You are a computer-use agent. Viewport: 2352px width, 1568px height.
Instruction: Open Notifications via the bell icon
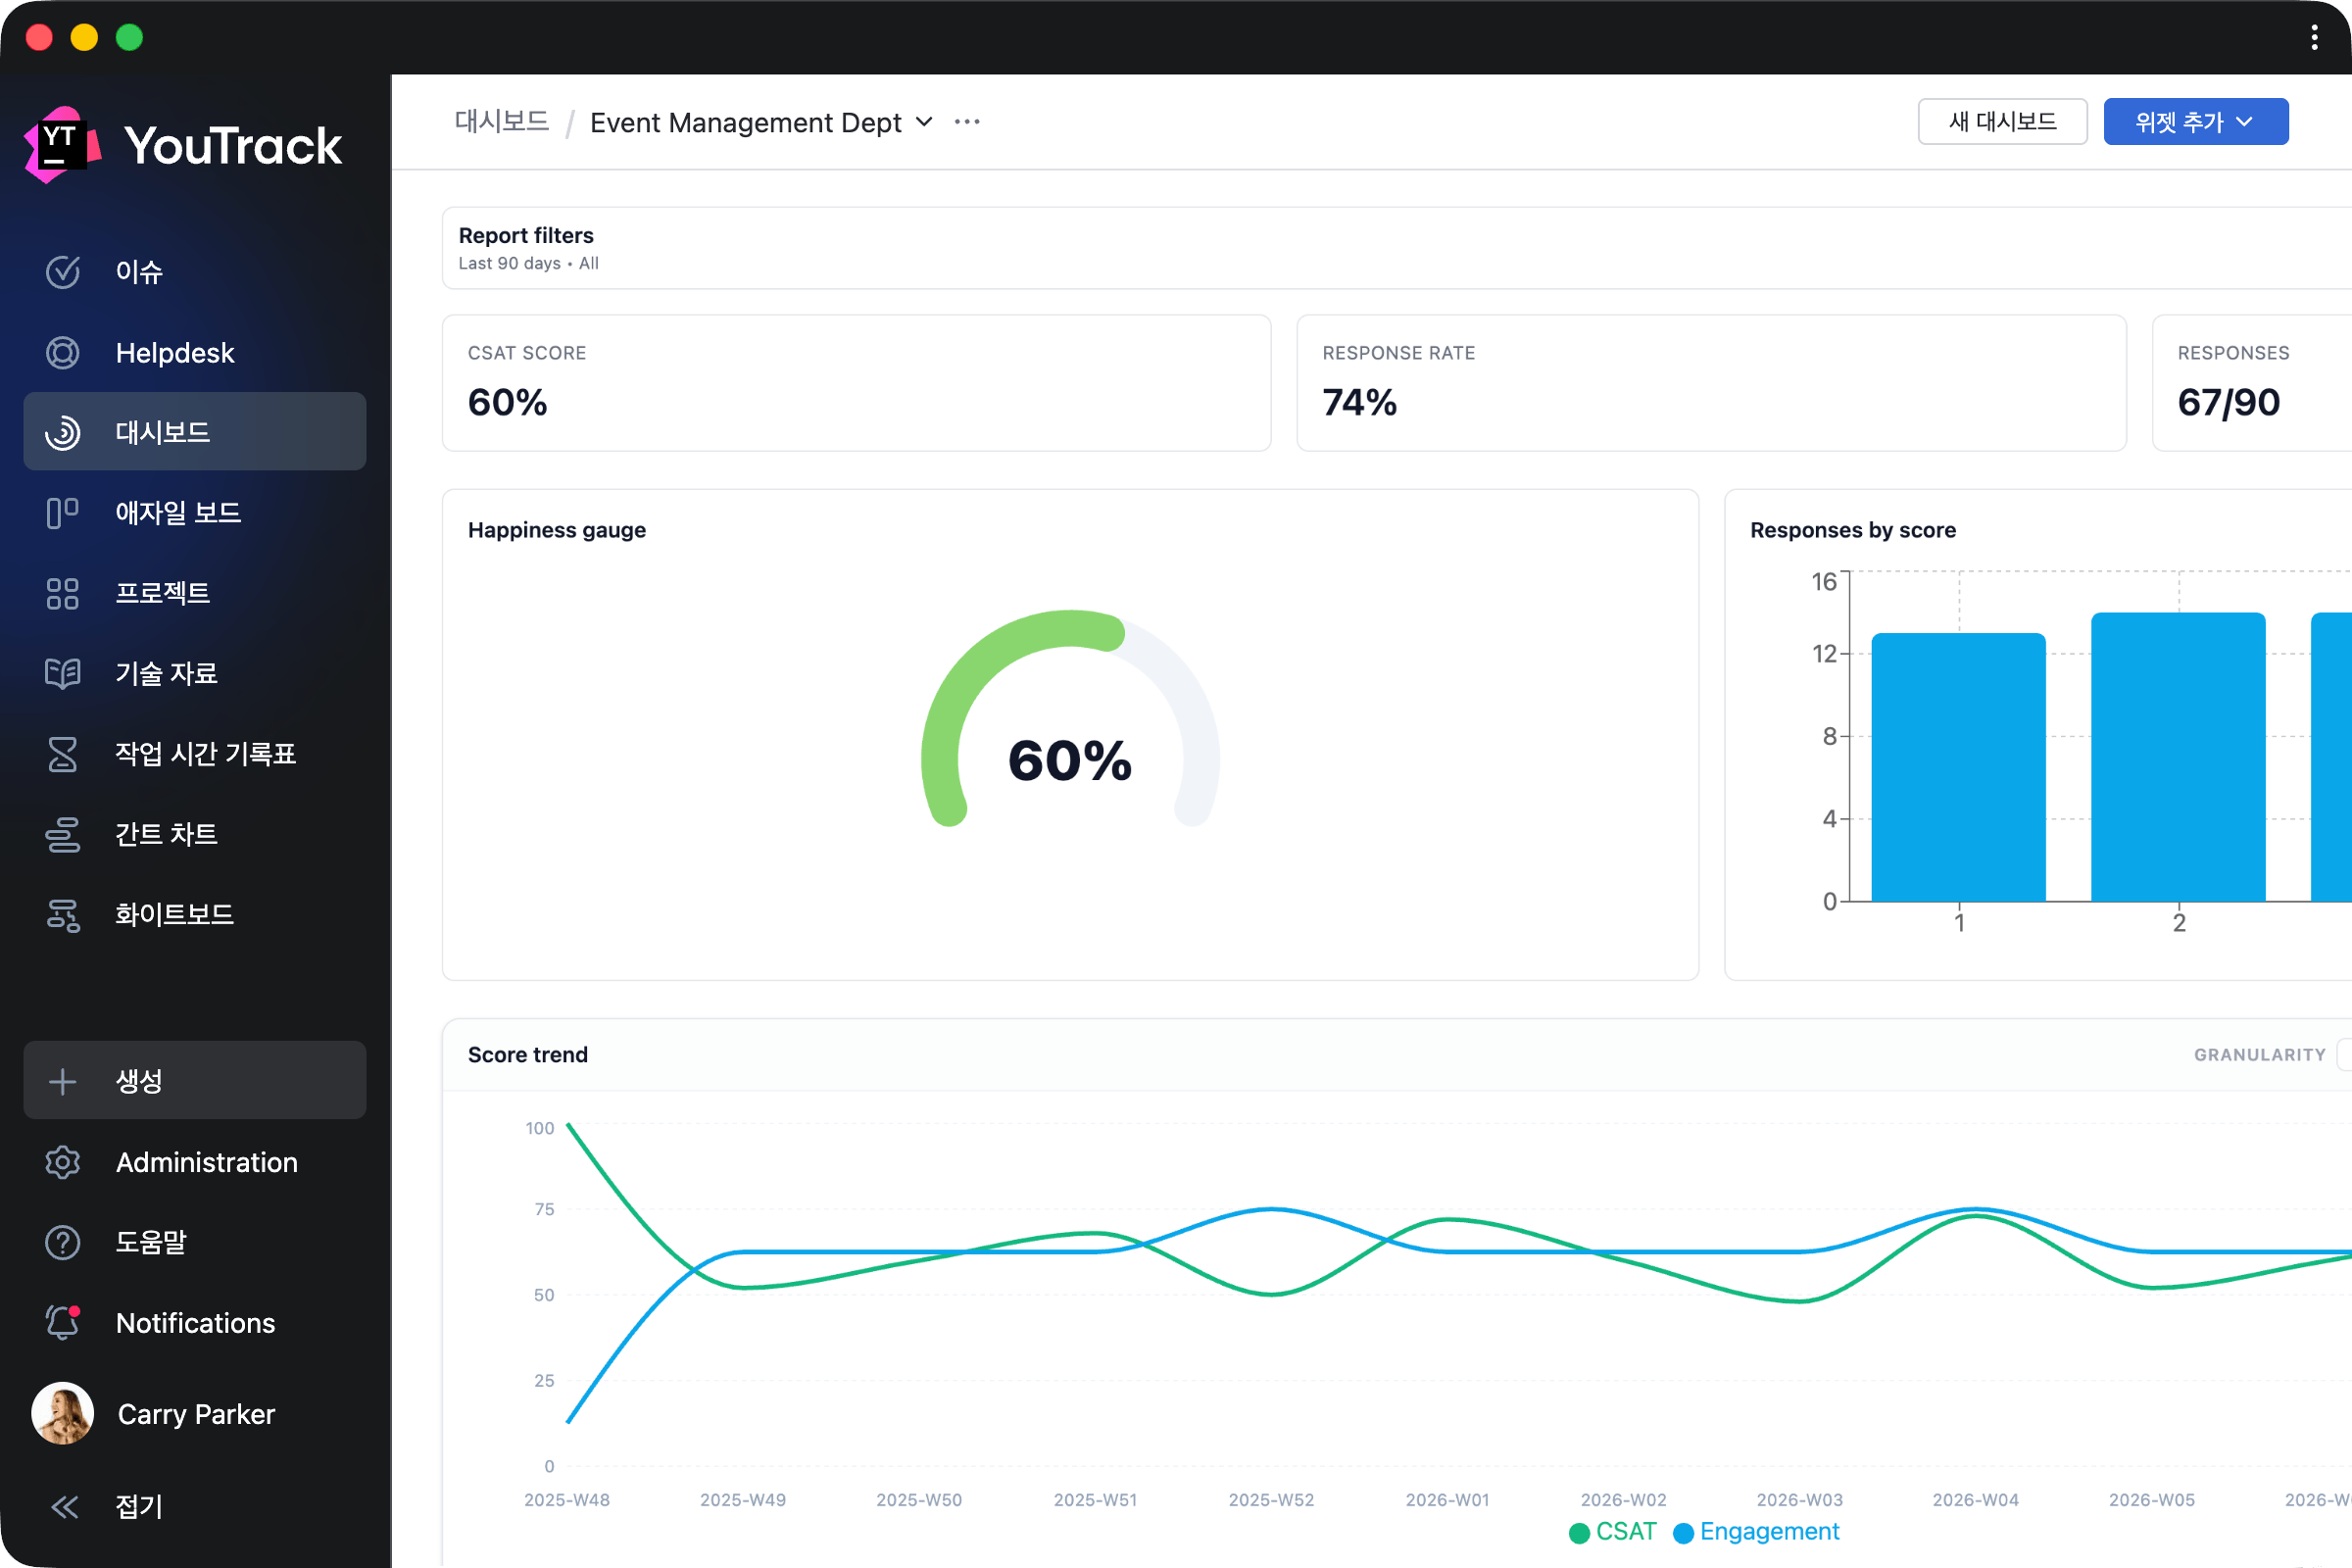coord(62,1322)
